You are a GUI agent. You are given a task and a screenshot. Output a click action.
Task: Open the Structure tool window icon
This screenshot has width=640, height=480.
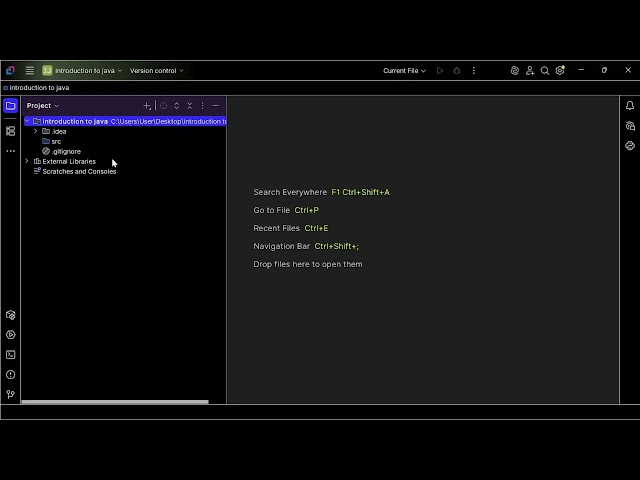[x=11, y=131]
